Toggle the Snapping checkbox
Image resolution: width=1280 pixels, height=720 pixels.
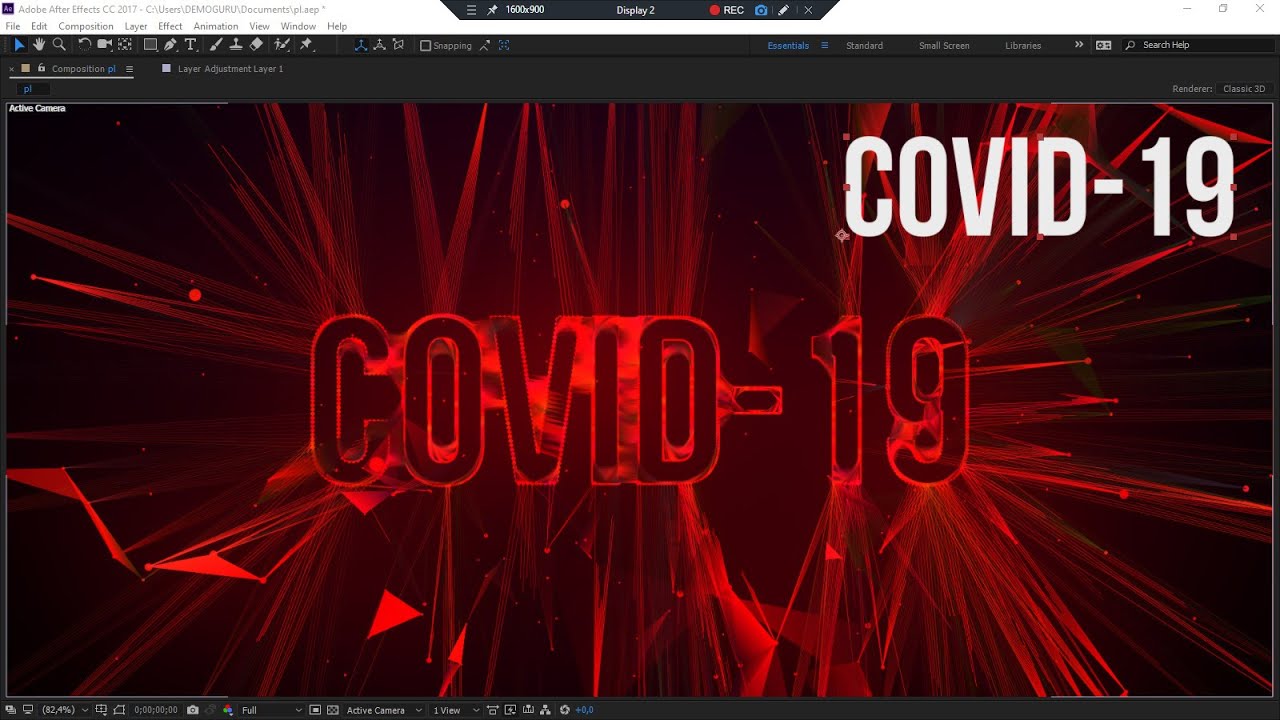point(425,45)
